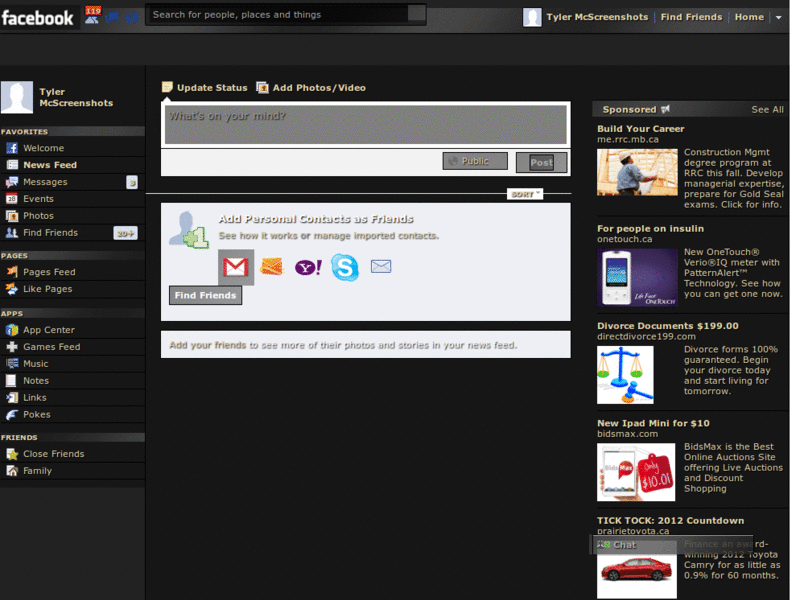
Task: Click the top bar profile picture thumbnail
Action: pyautogui.click(x=532, y=17)
